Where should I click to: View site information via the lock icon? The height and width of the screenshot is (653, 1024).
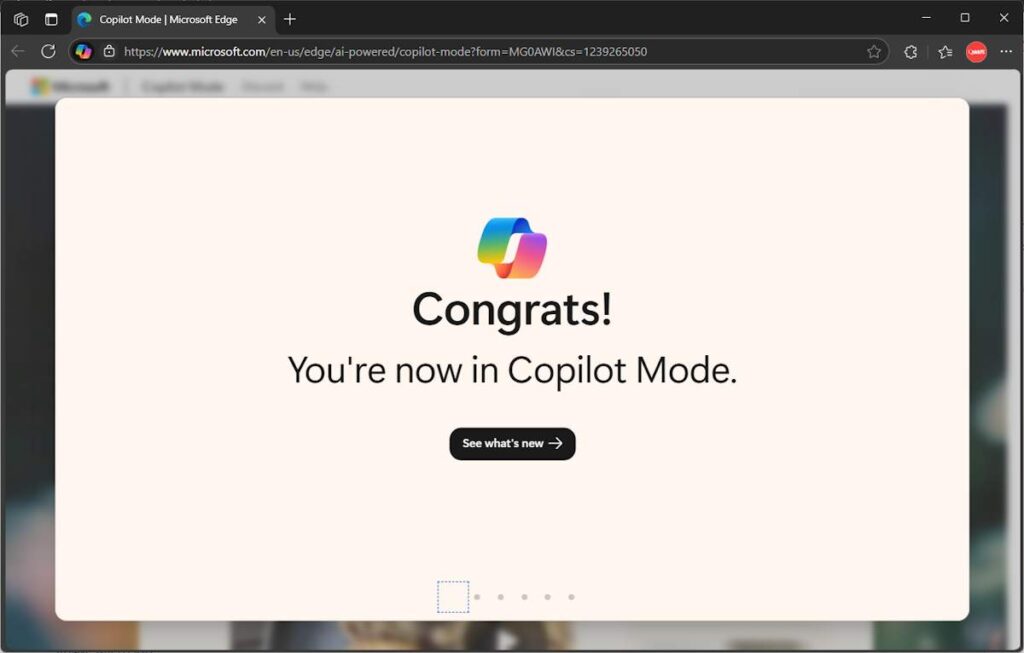pyautogui.click(x=109, y=51)
